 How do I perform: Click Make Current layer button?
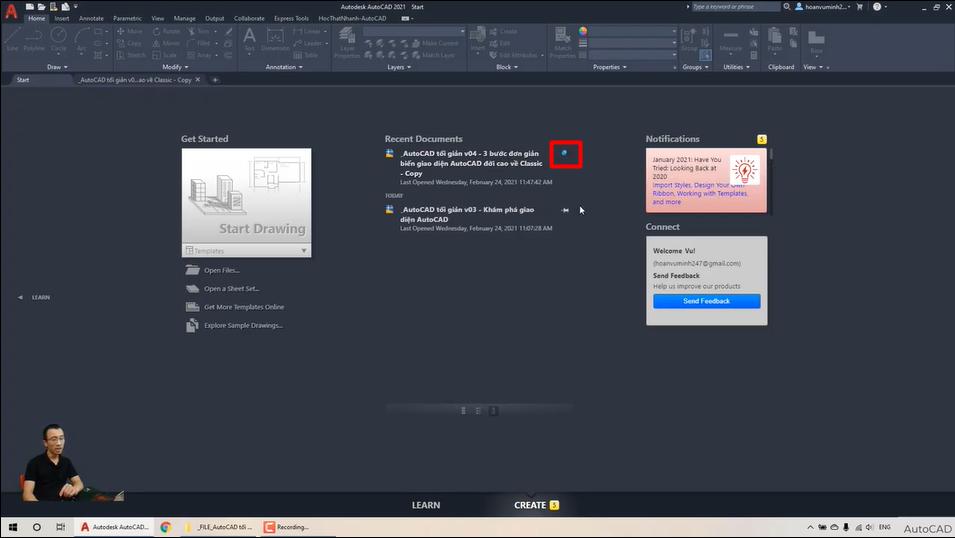coord(435,43)
